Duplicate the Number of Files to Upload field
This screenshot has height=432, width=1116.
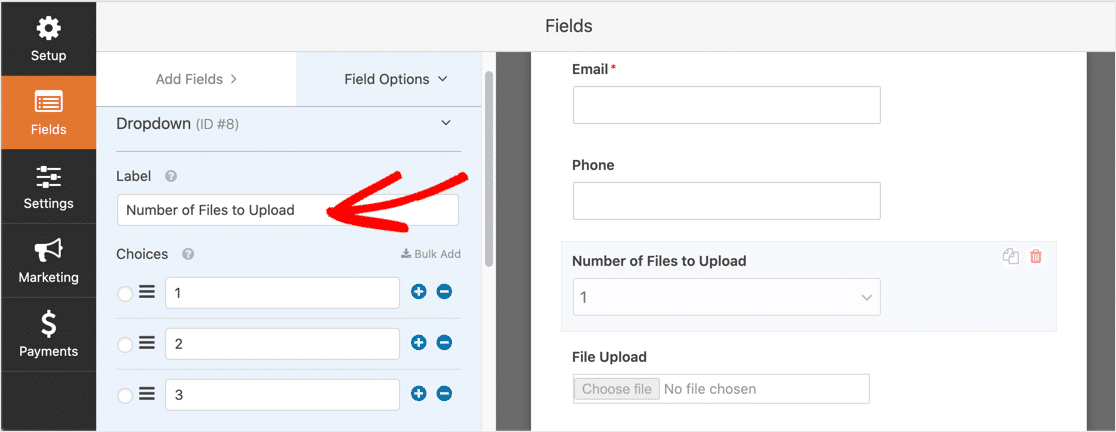1011,257
